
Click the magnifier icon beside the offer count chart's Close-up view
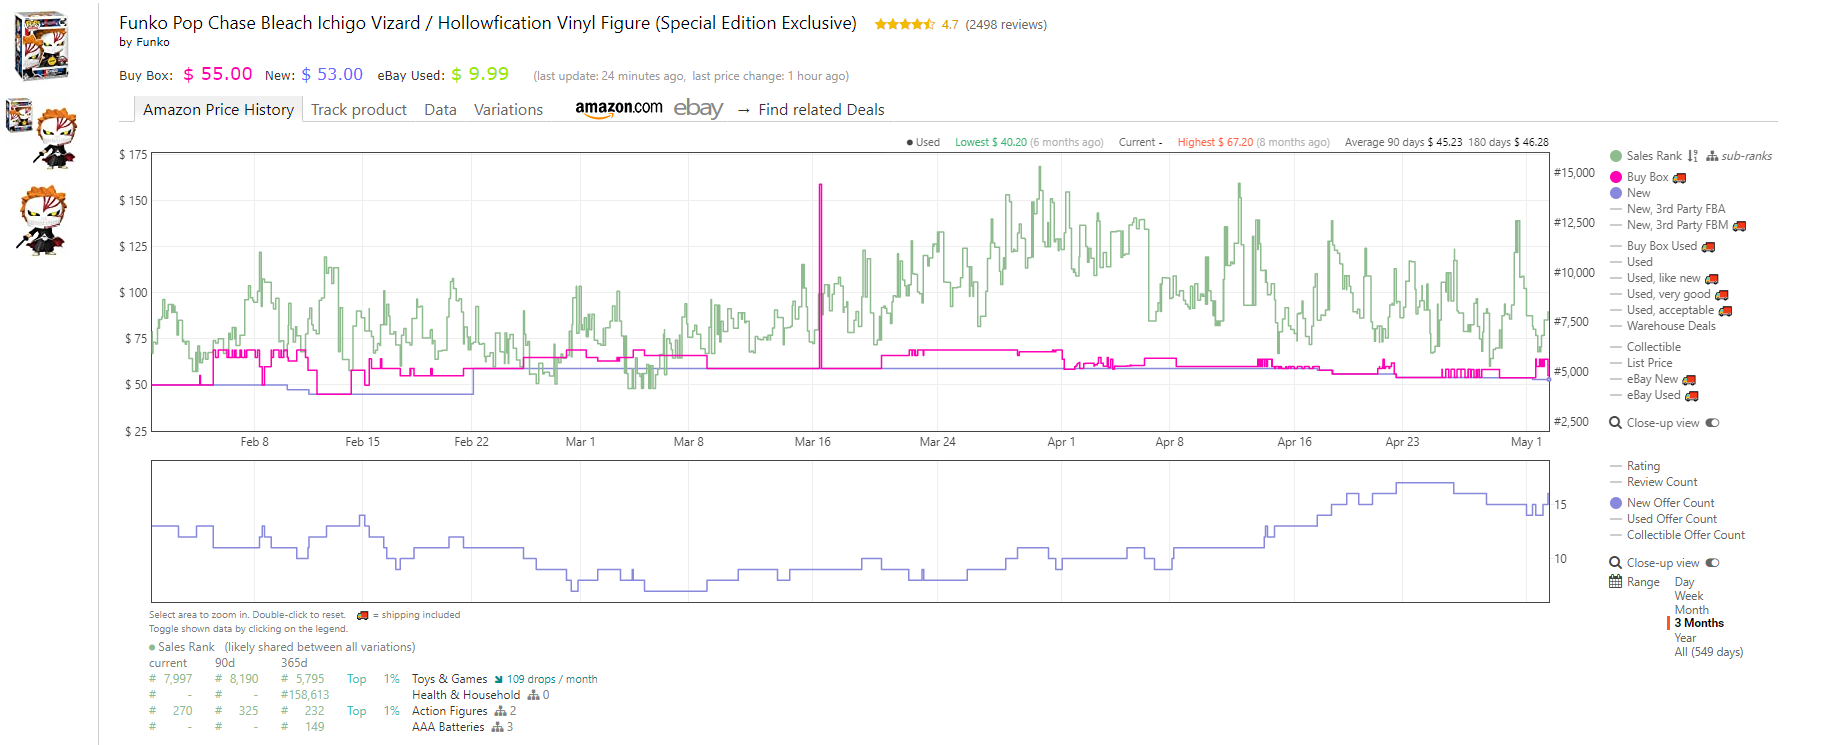(x=1615, y=563)
